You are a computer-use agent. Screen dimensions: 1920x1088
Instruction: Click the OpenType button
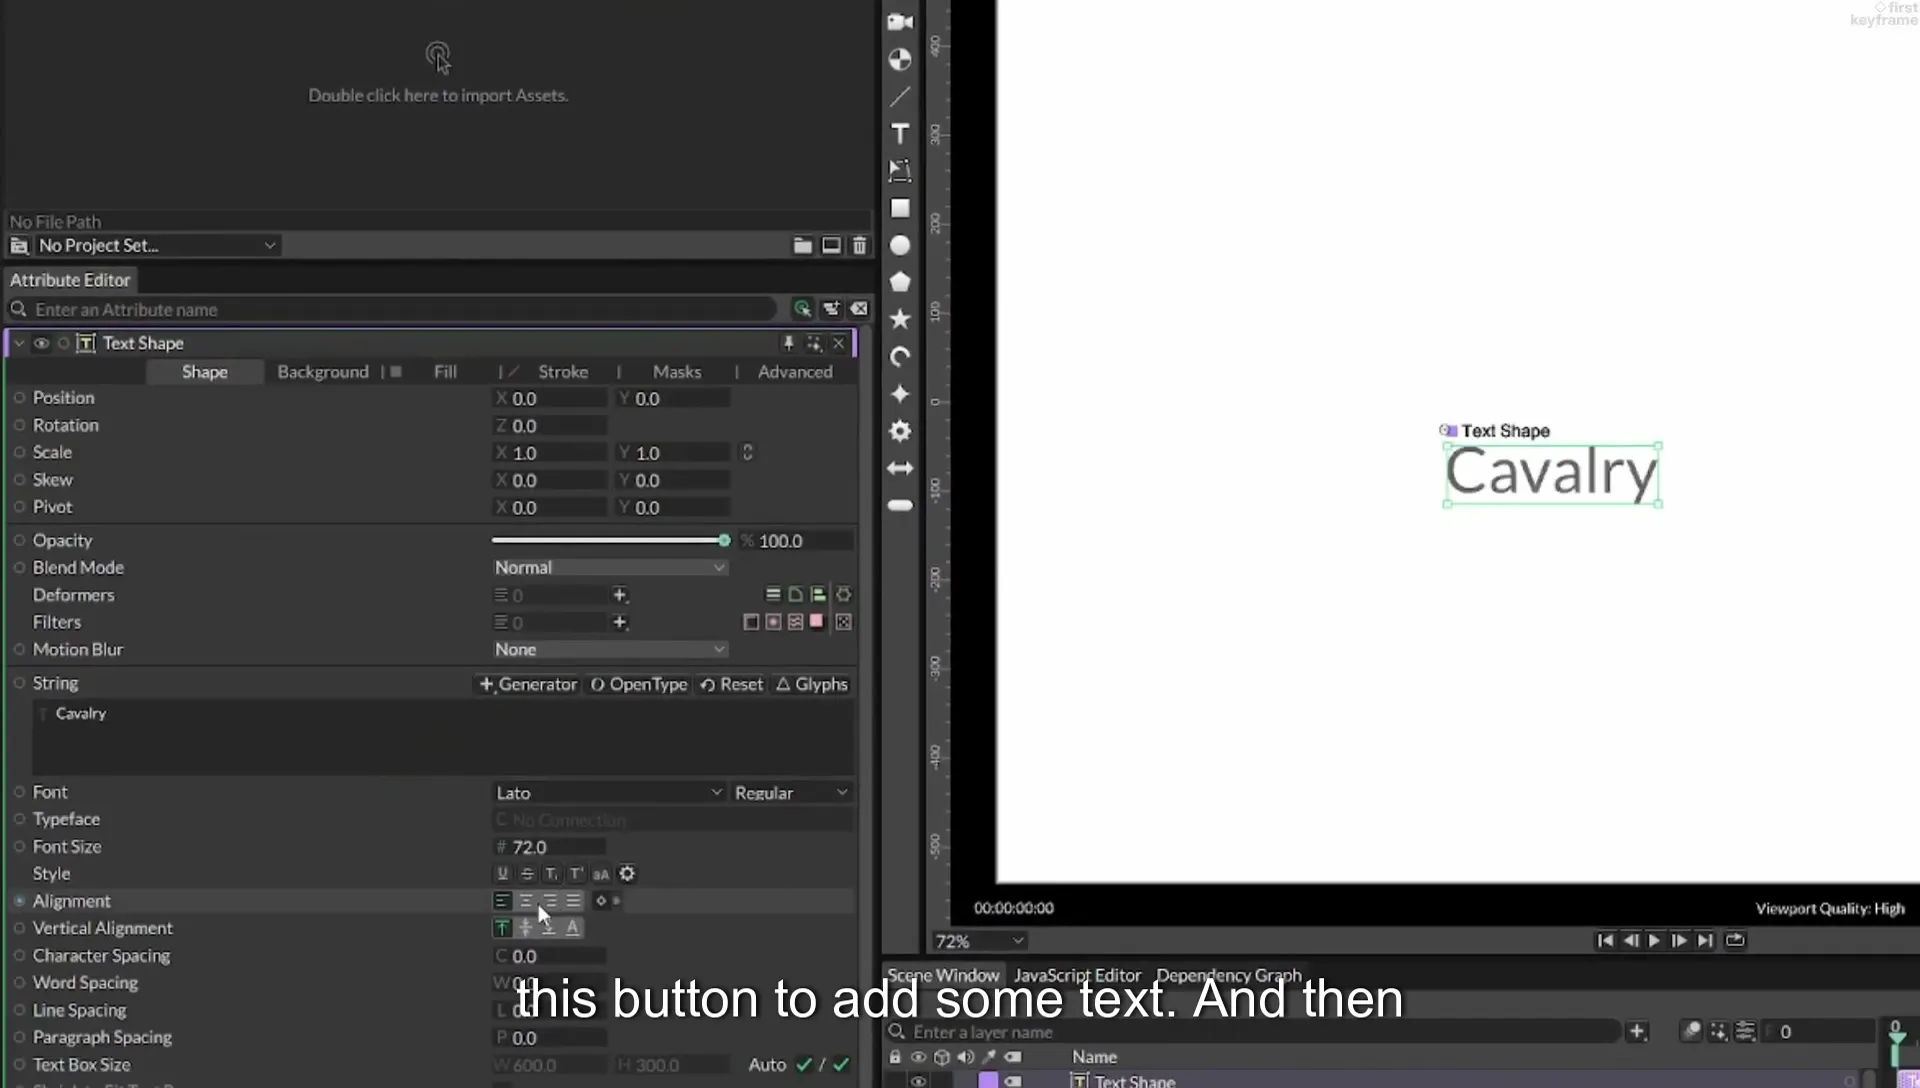click(x=639, y=684)
